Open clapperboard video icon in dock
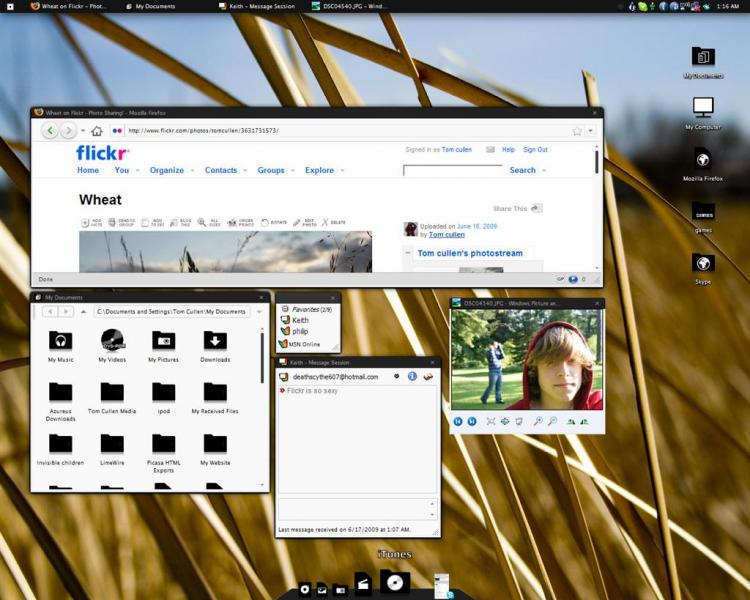 (363, 585)
